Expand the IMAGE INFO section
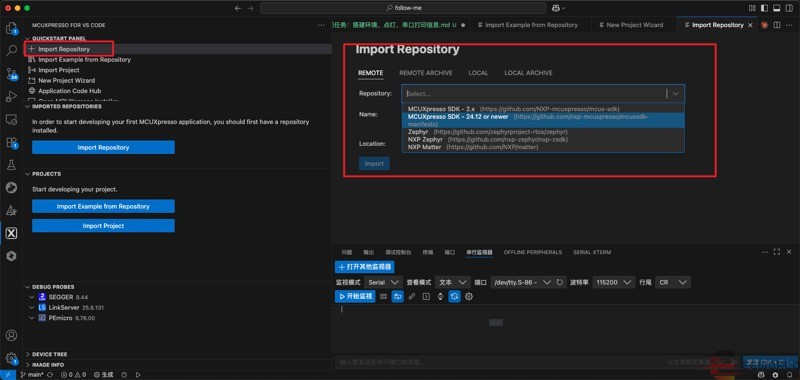800x380 pixels. point(44,365)
